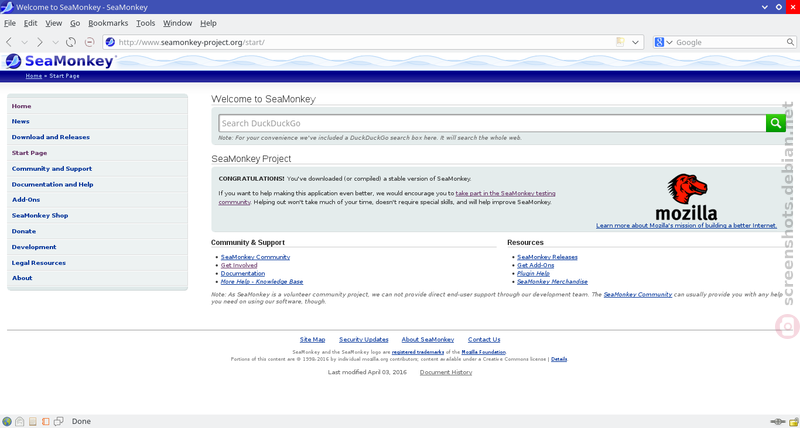Open the Get Add-Ons resource link
This screenshot has height=428, width=800.
535,265
